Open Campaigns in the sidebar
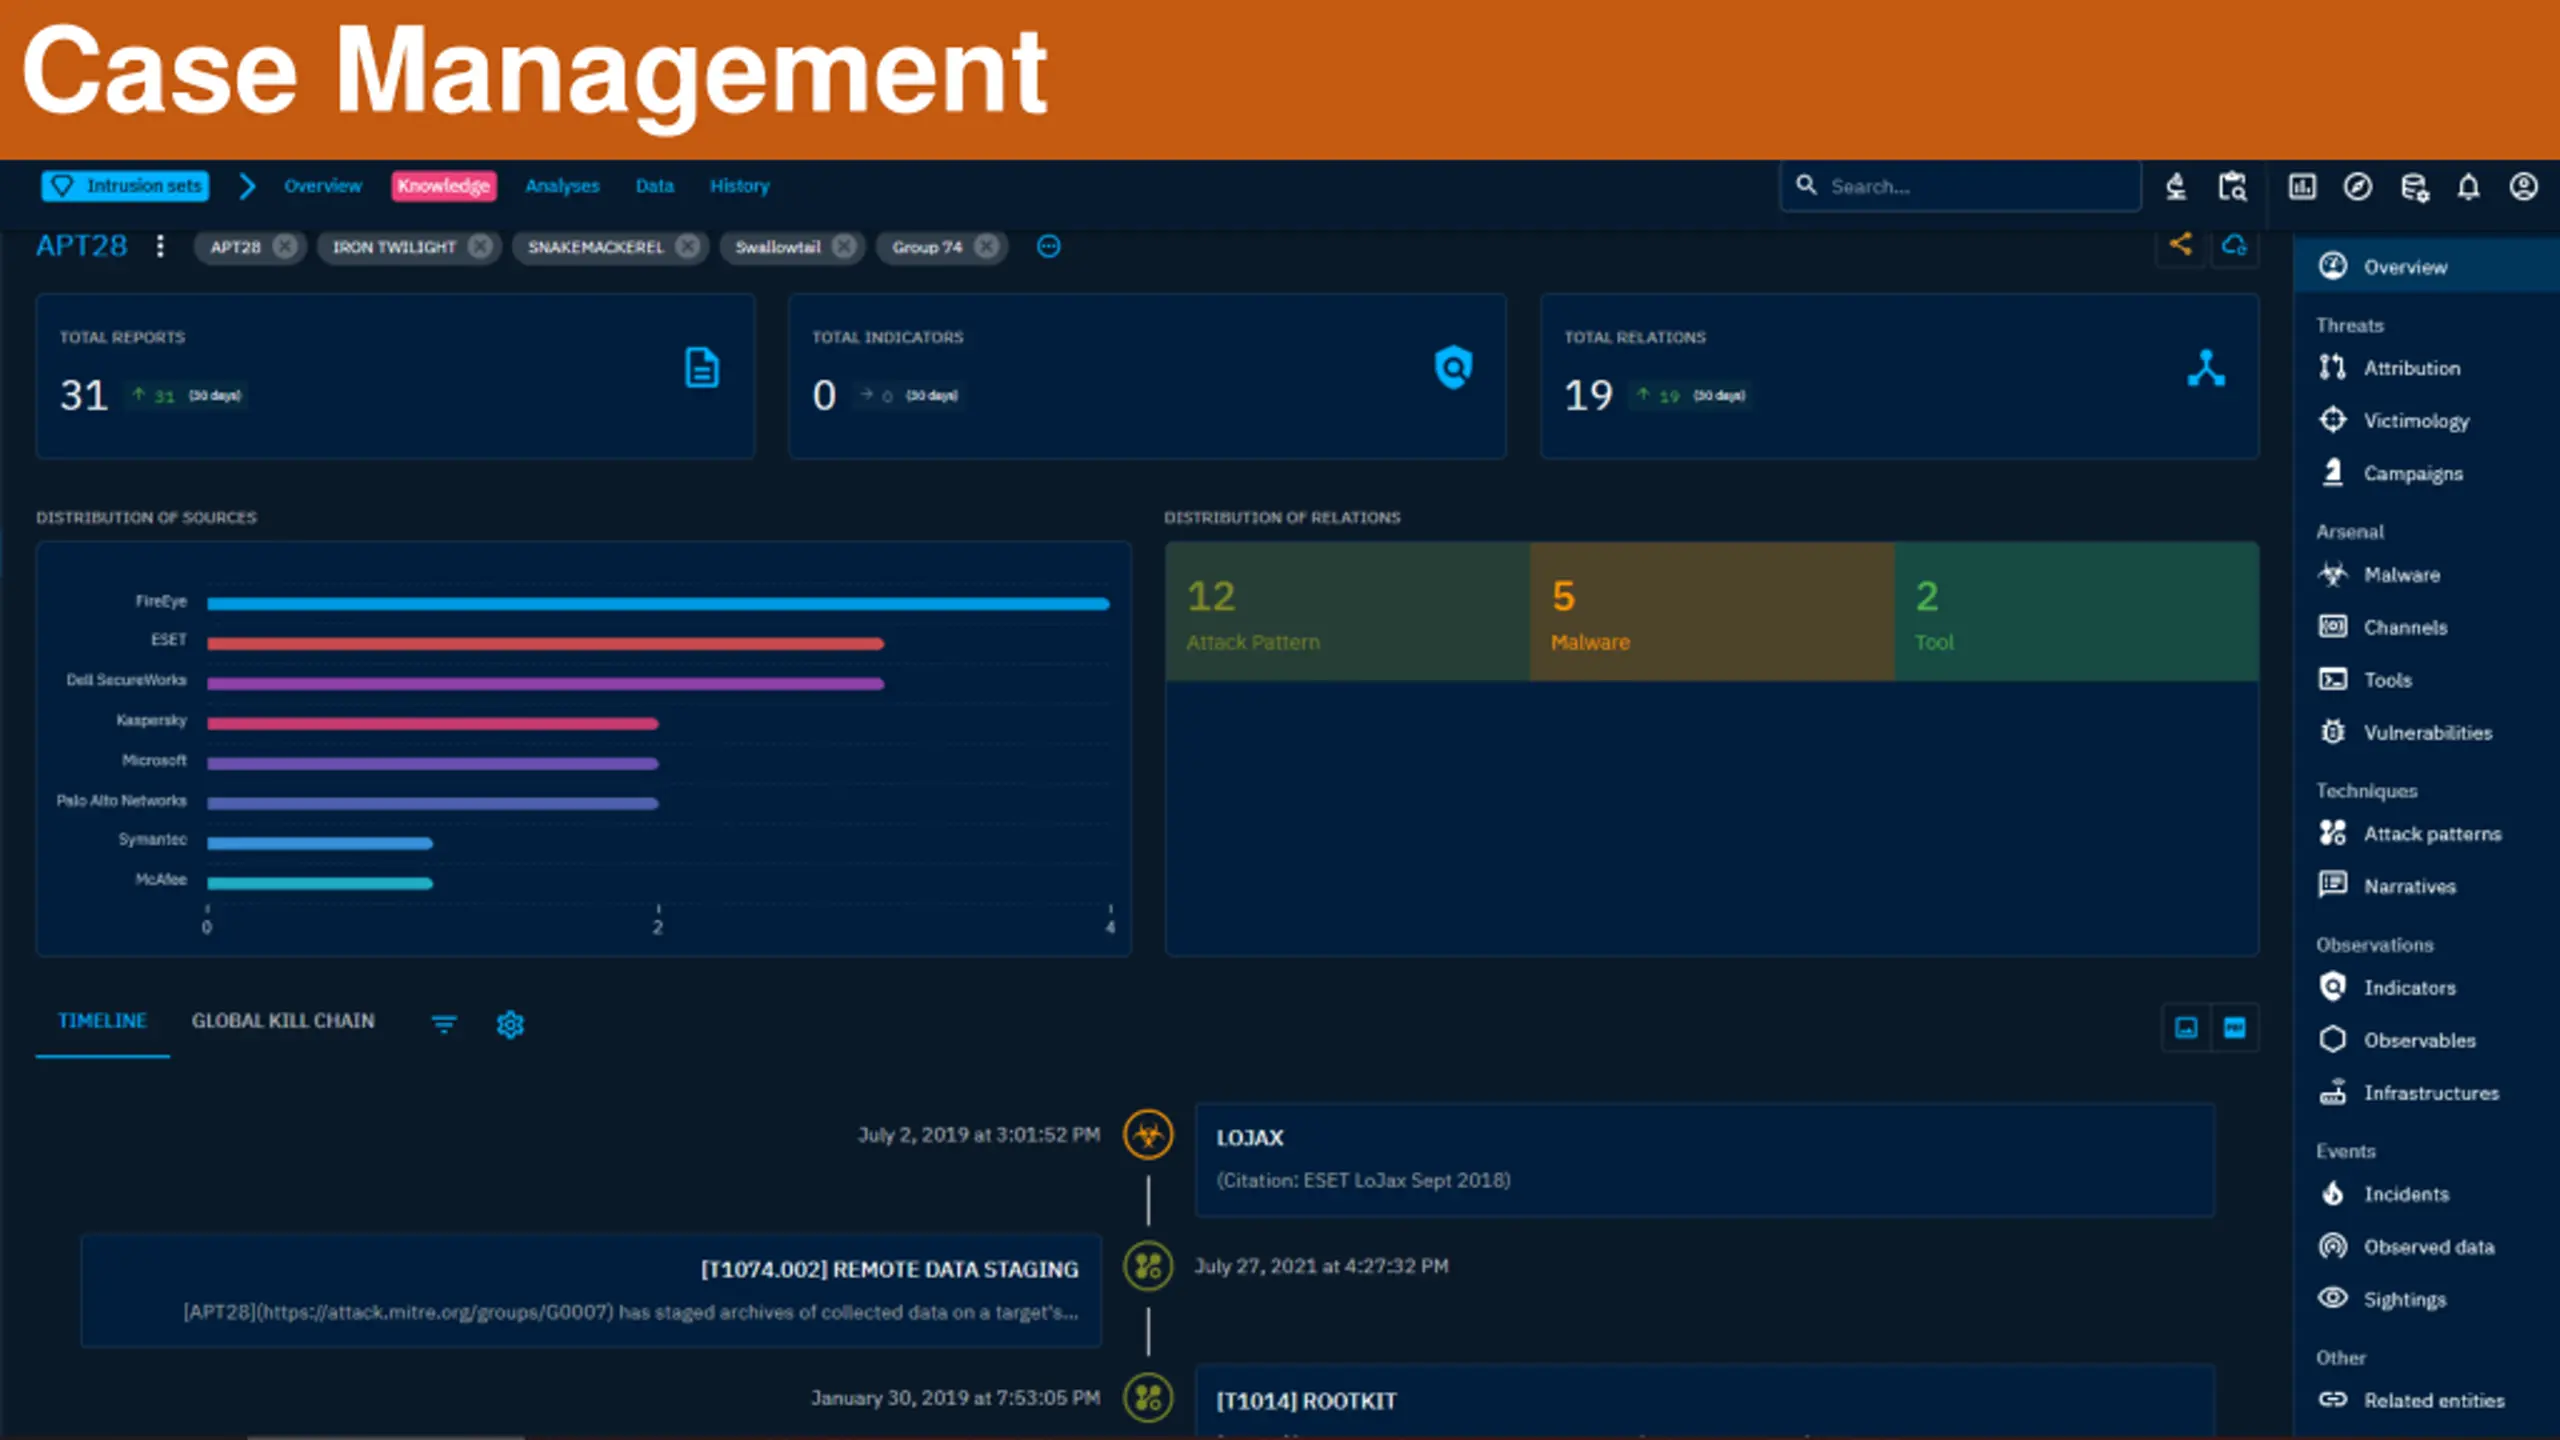2560x1440 pixels. [x=2426, y=473]
